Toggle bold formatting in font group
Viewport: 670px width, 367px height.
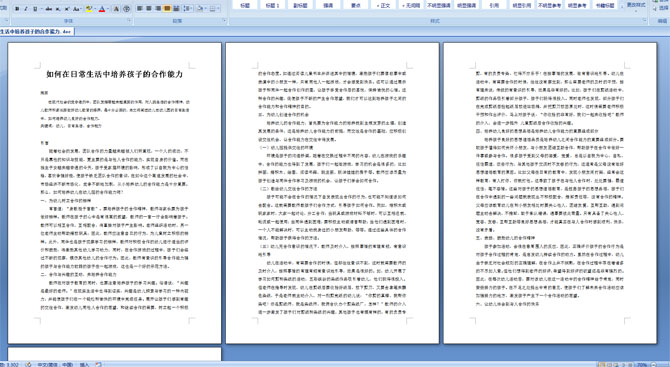click(17, 9)
